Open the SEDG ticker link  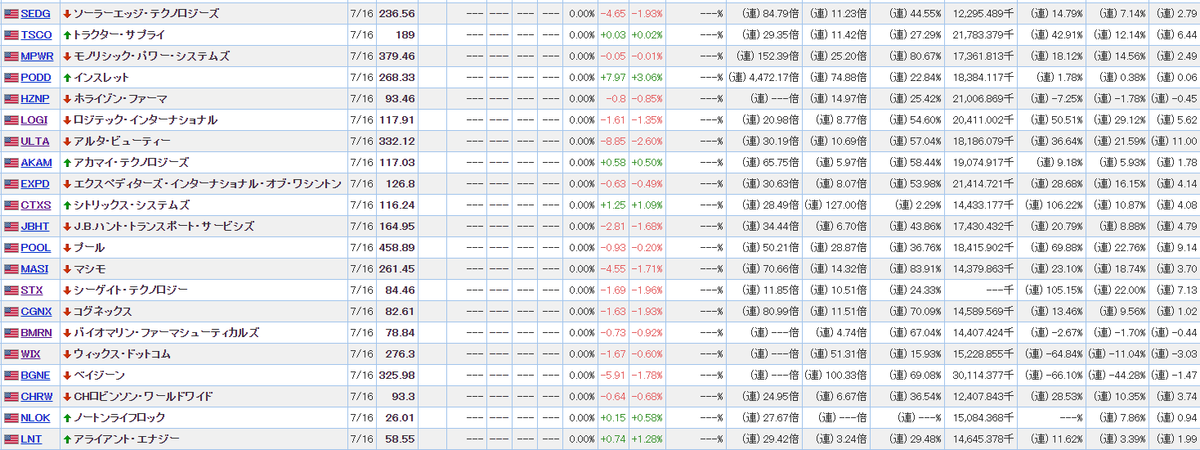pyautogui.click(x=35, y=13)
